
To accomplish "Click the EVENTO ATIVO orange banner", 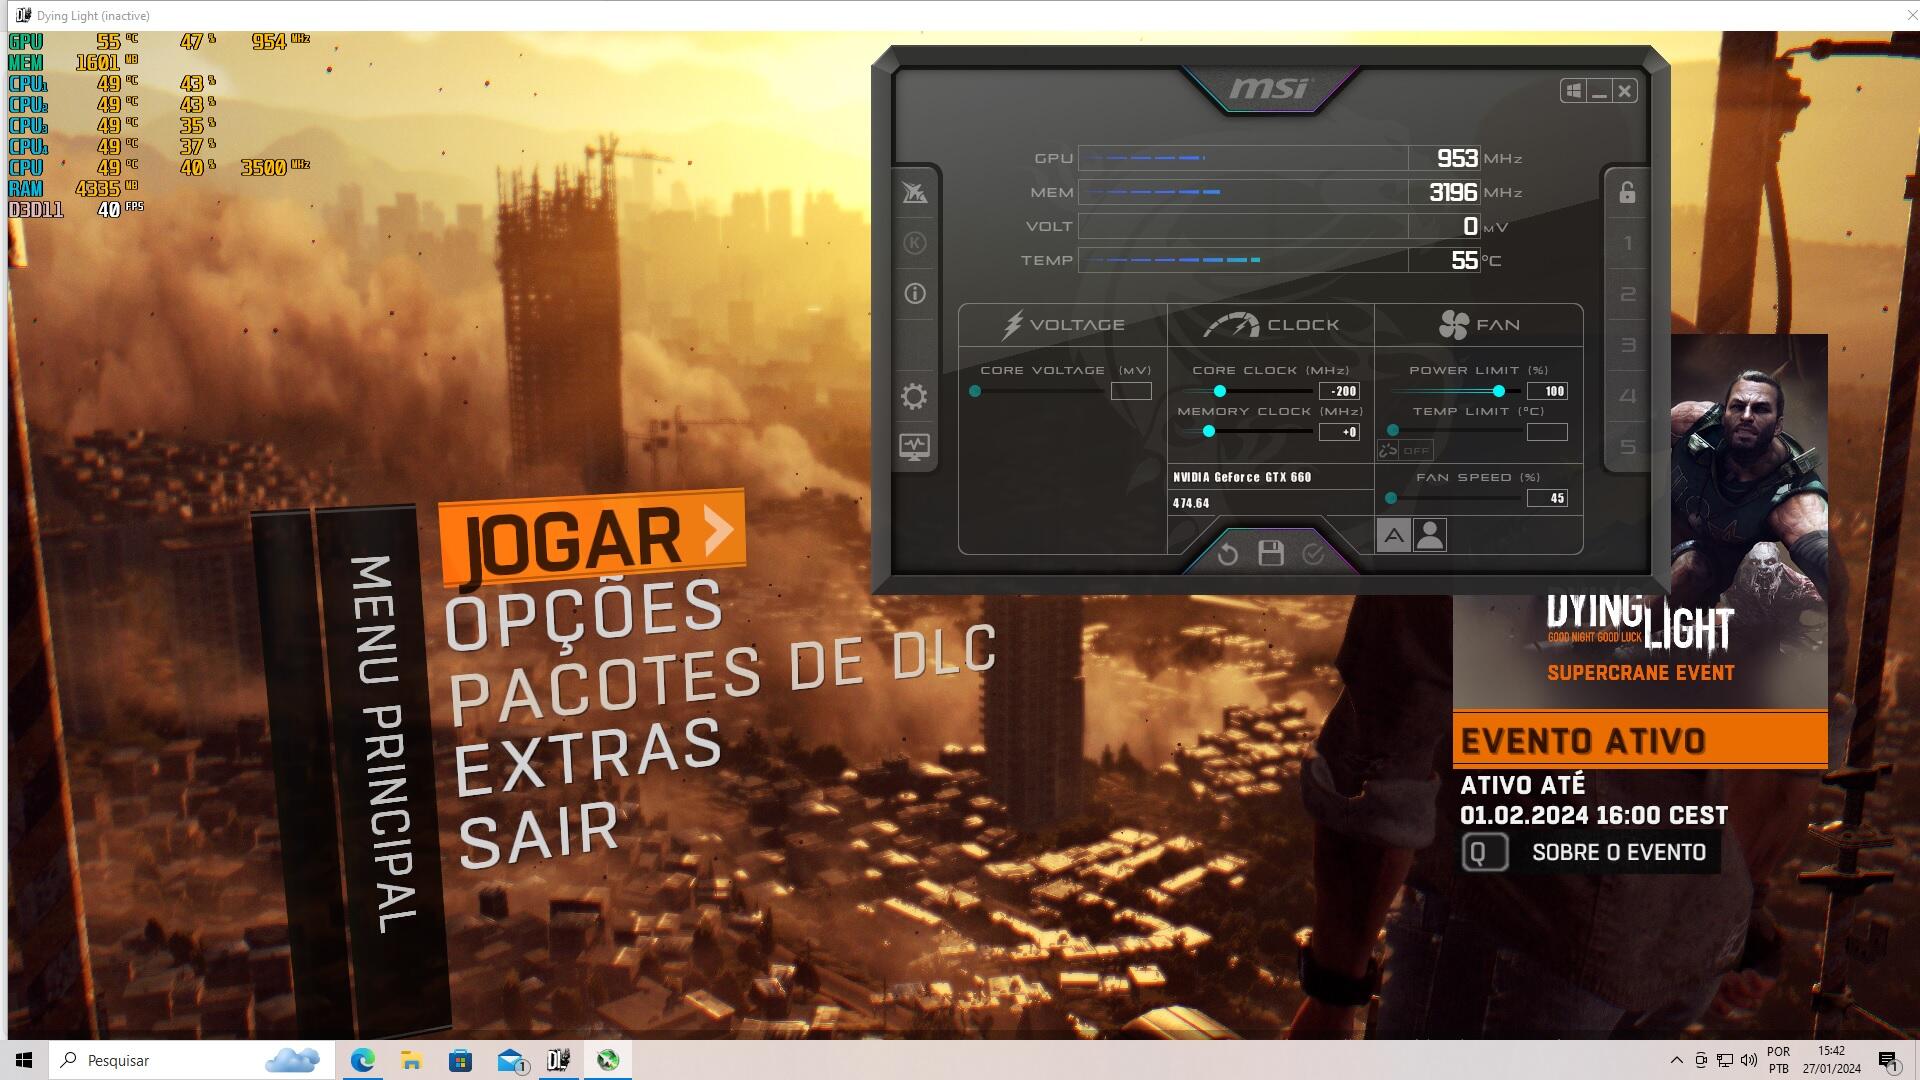I will point(1640,741).
